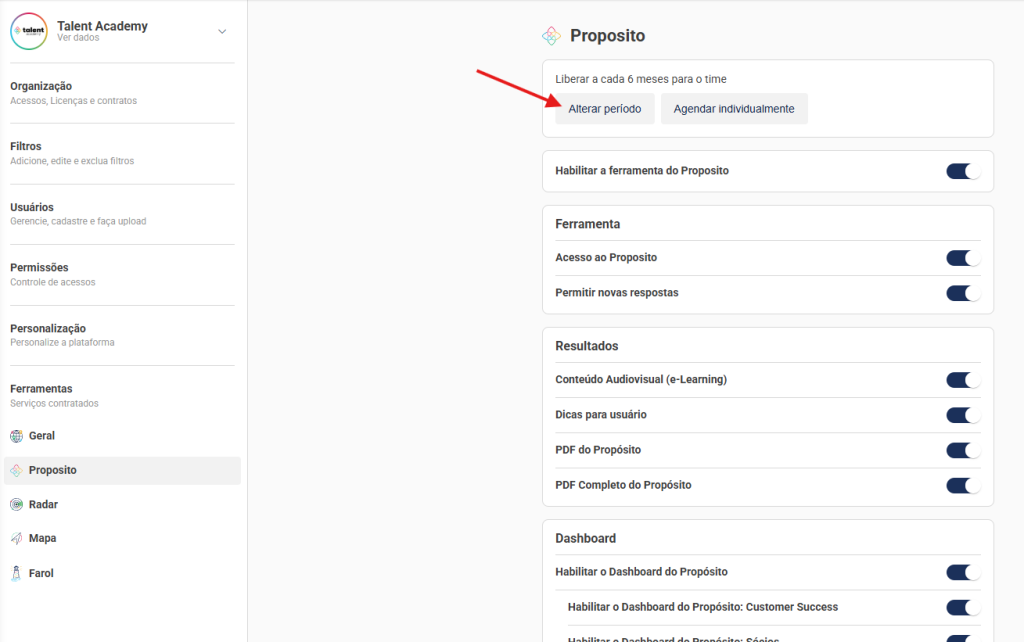This screenshot has width=1024, height=642.
Task: Click Agendar individualmente button
Action: (733, 109)
